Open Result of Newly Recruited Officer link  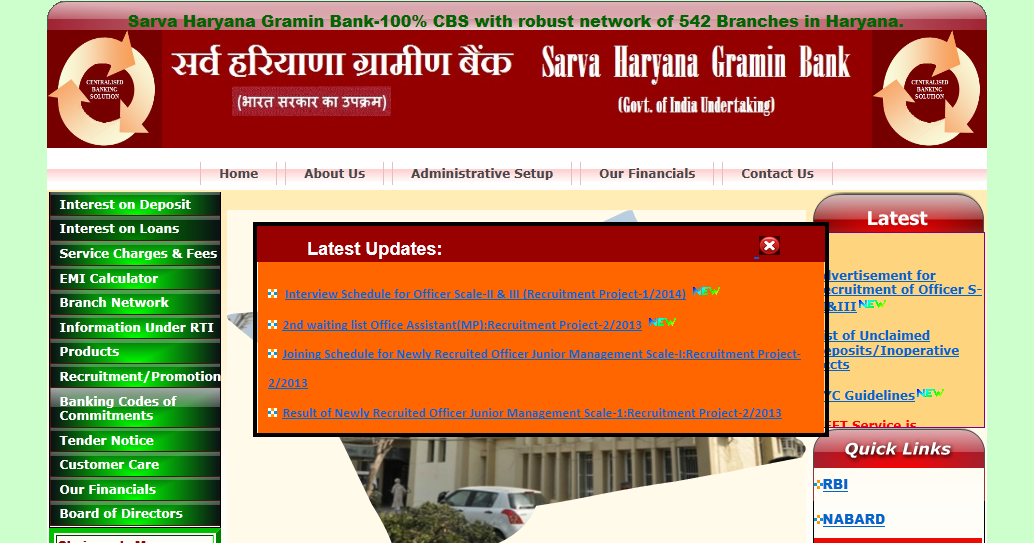pyautogui.click(x=532, y=413)
